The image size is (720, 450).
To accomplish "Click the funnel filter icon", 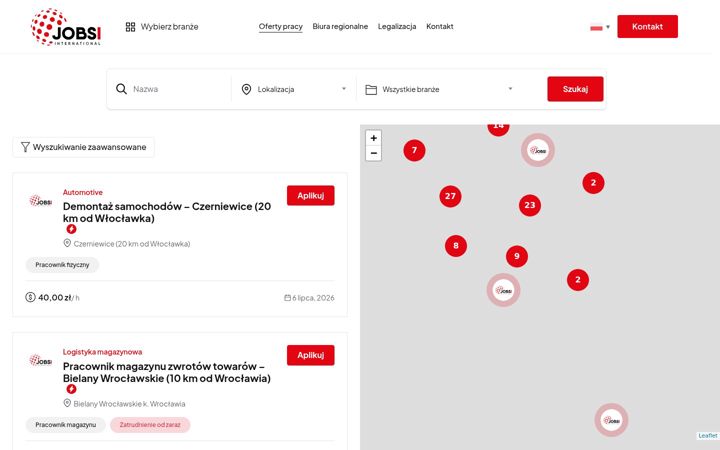I will pyautogui.click(x=25, y=147).
